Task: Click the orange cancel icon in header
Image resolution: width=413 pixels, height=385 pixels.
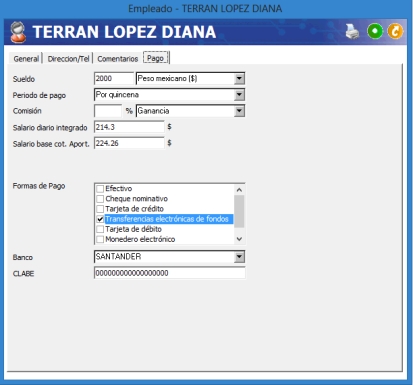Action: tap(395, 31)
